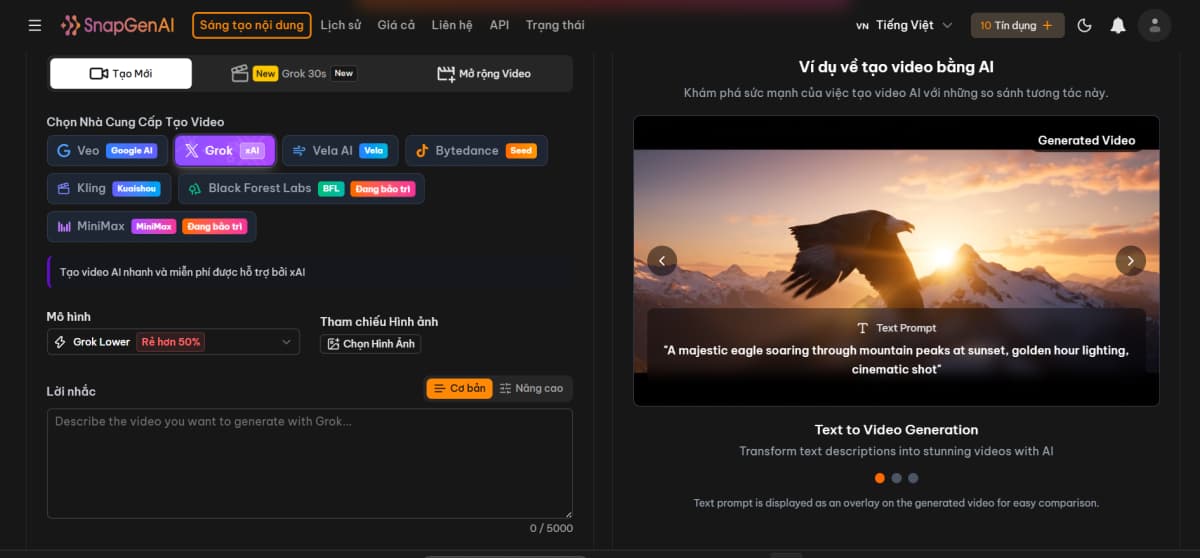Viewport: 1200px width, 558px height.
Task: Click the 10 Tín dụng credits button
Action: click(1016, 25)
